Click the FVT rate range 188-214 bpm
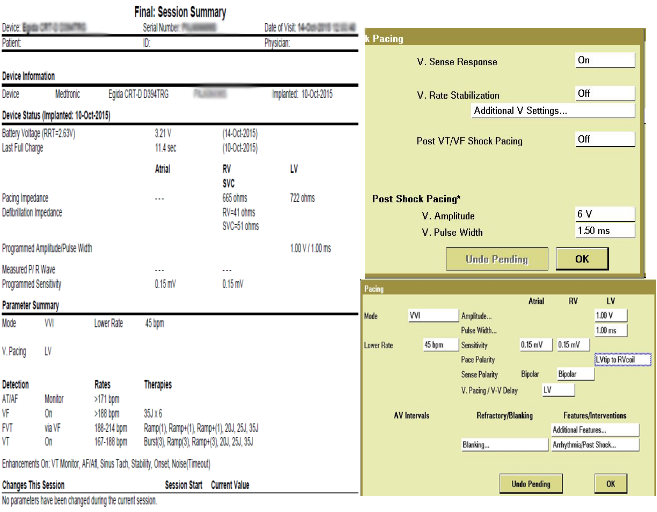The height and width of the screenshot is (512, 657). pyautogui.click(x=111, y=428)
